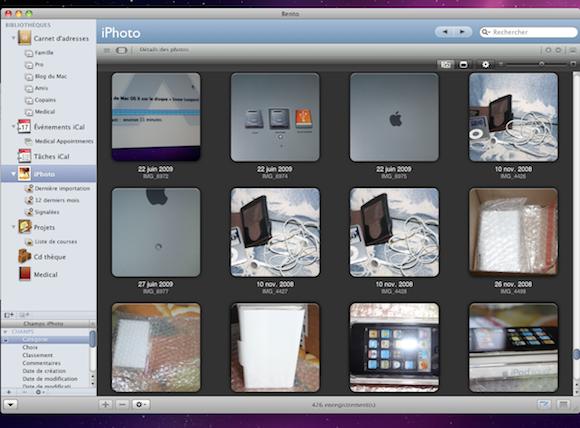Switch to form view icon in navigation bar
The height and width of the screenshot is (428, 580).
coord(121,50)
